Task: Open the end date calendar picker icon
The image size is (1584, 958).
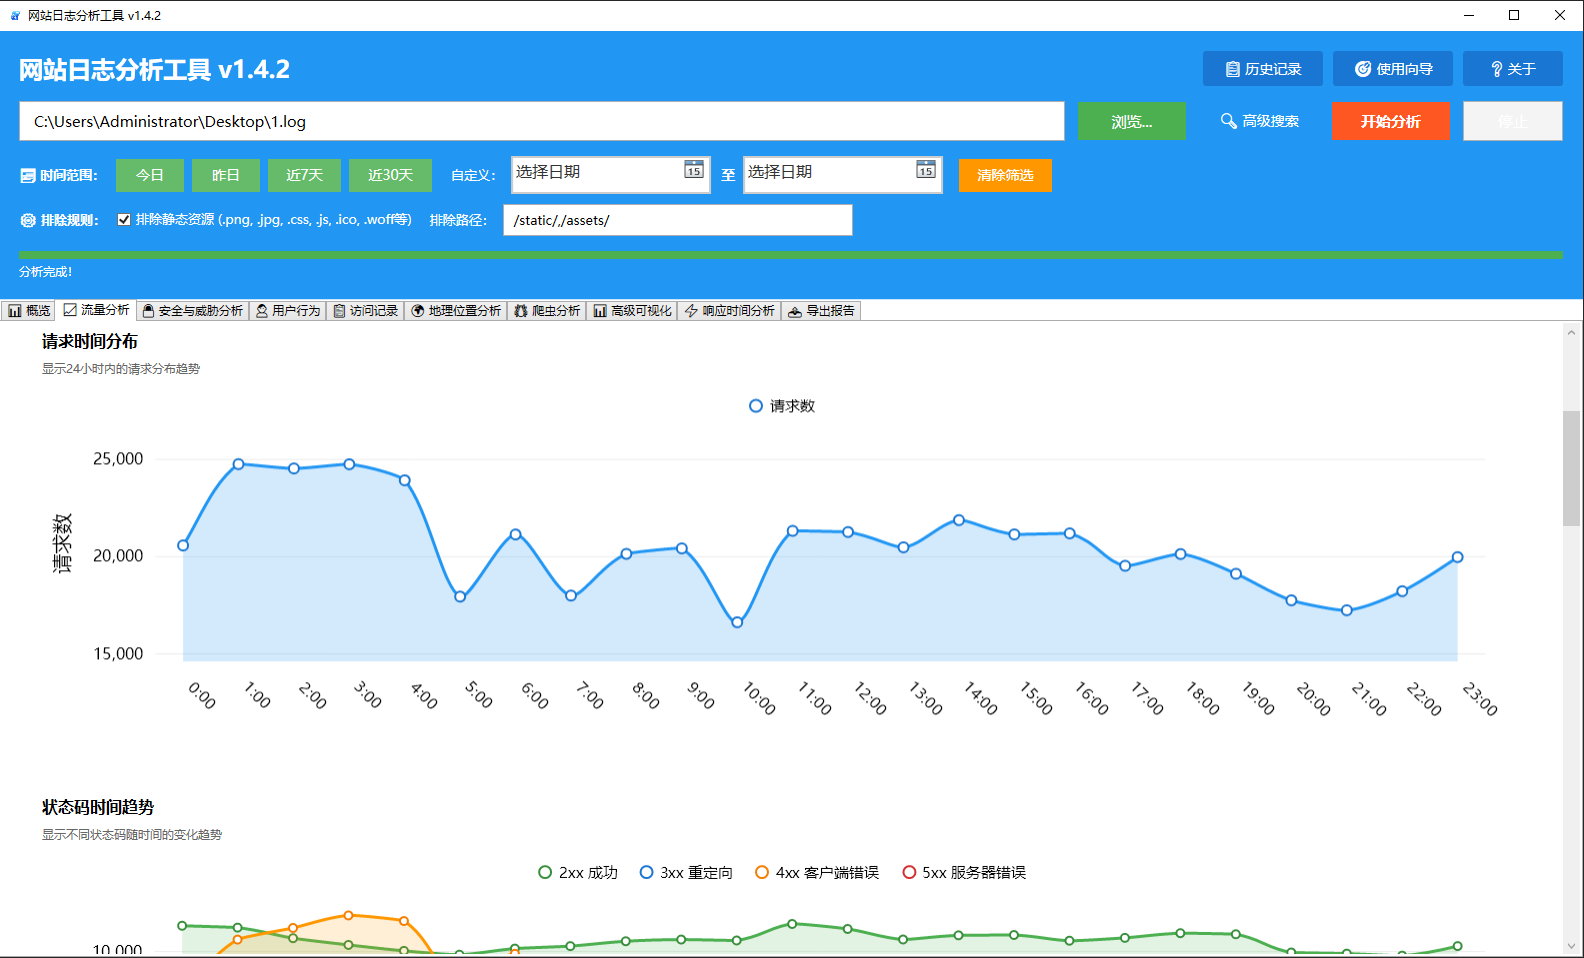Action: pyautogui.click(x=925, y=170)
